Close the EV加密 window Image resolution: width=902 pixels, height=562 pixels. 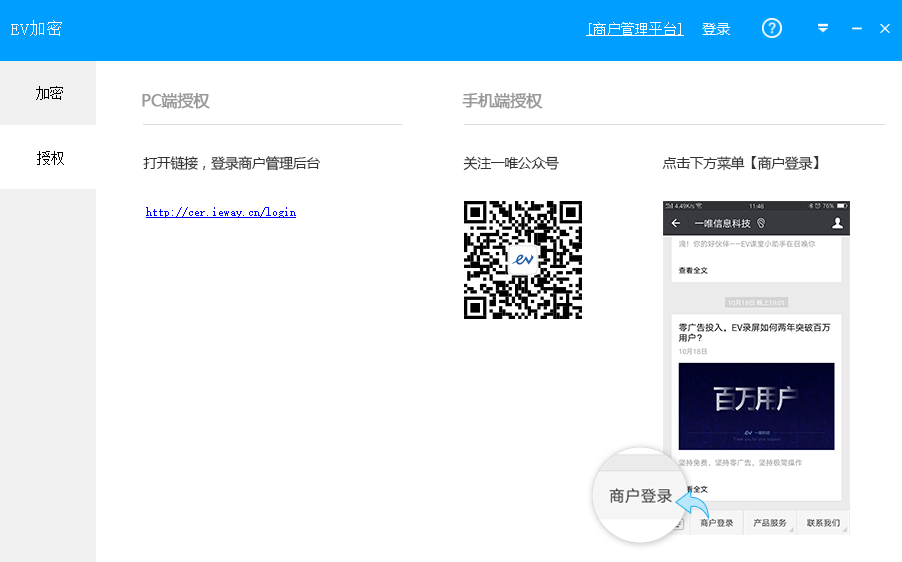click(885, 28)
